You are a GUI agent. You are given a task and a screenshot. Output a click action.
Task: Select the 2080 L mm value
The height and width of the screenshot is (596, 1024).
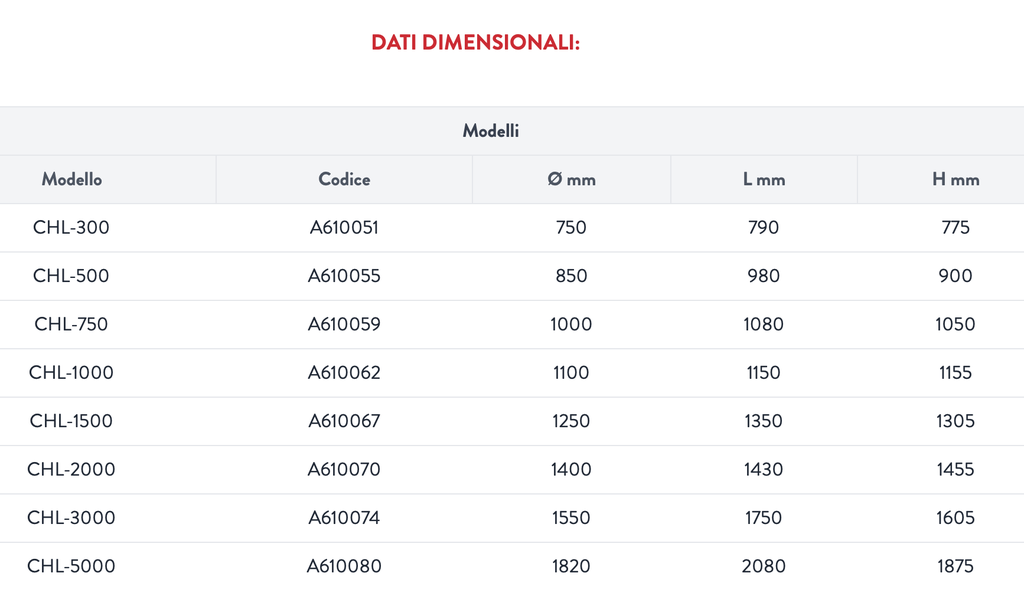tap(763, 565)
